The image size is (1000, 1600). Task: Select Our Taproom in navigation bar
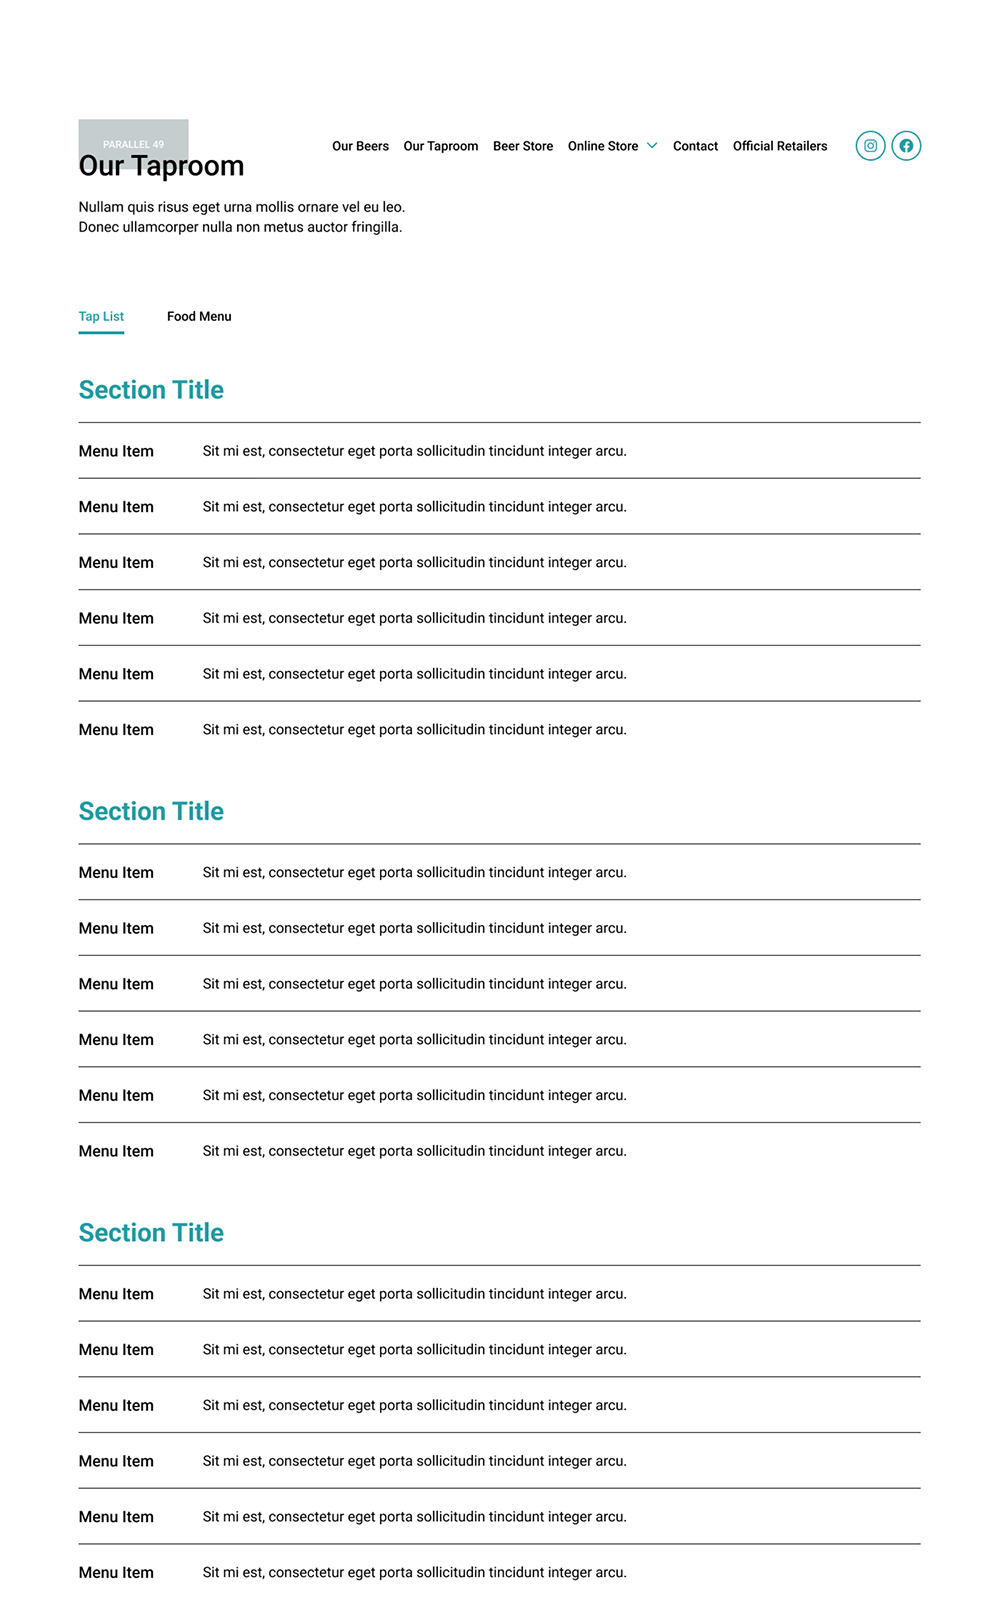[x=440, y=146]
